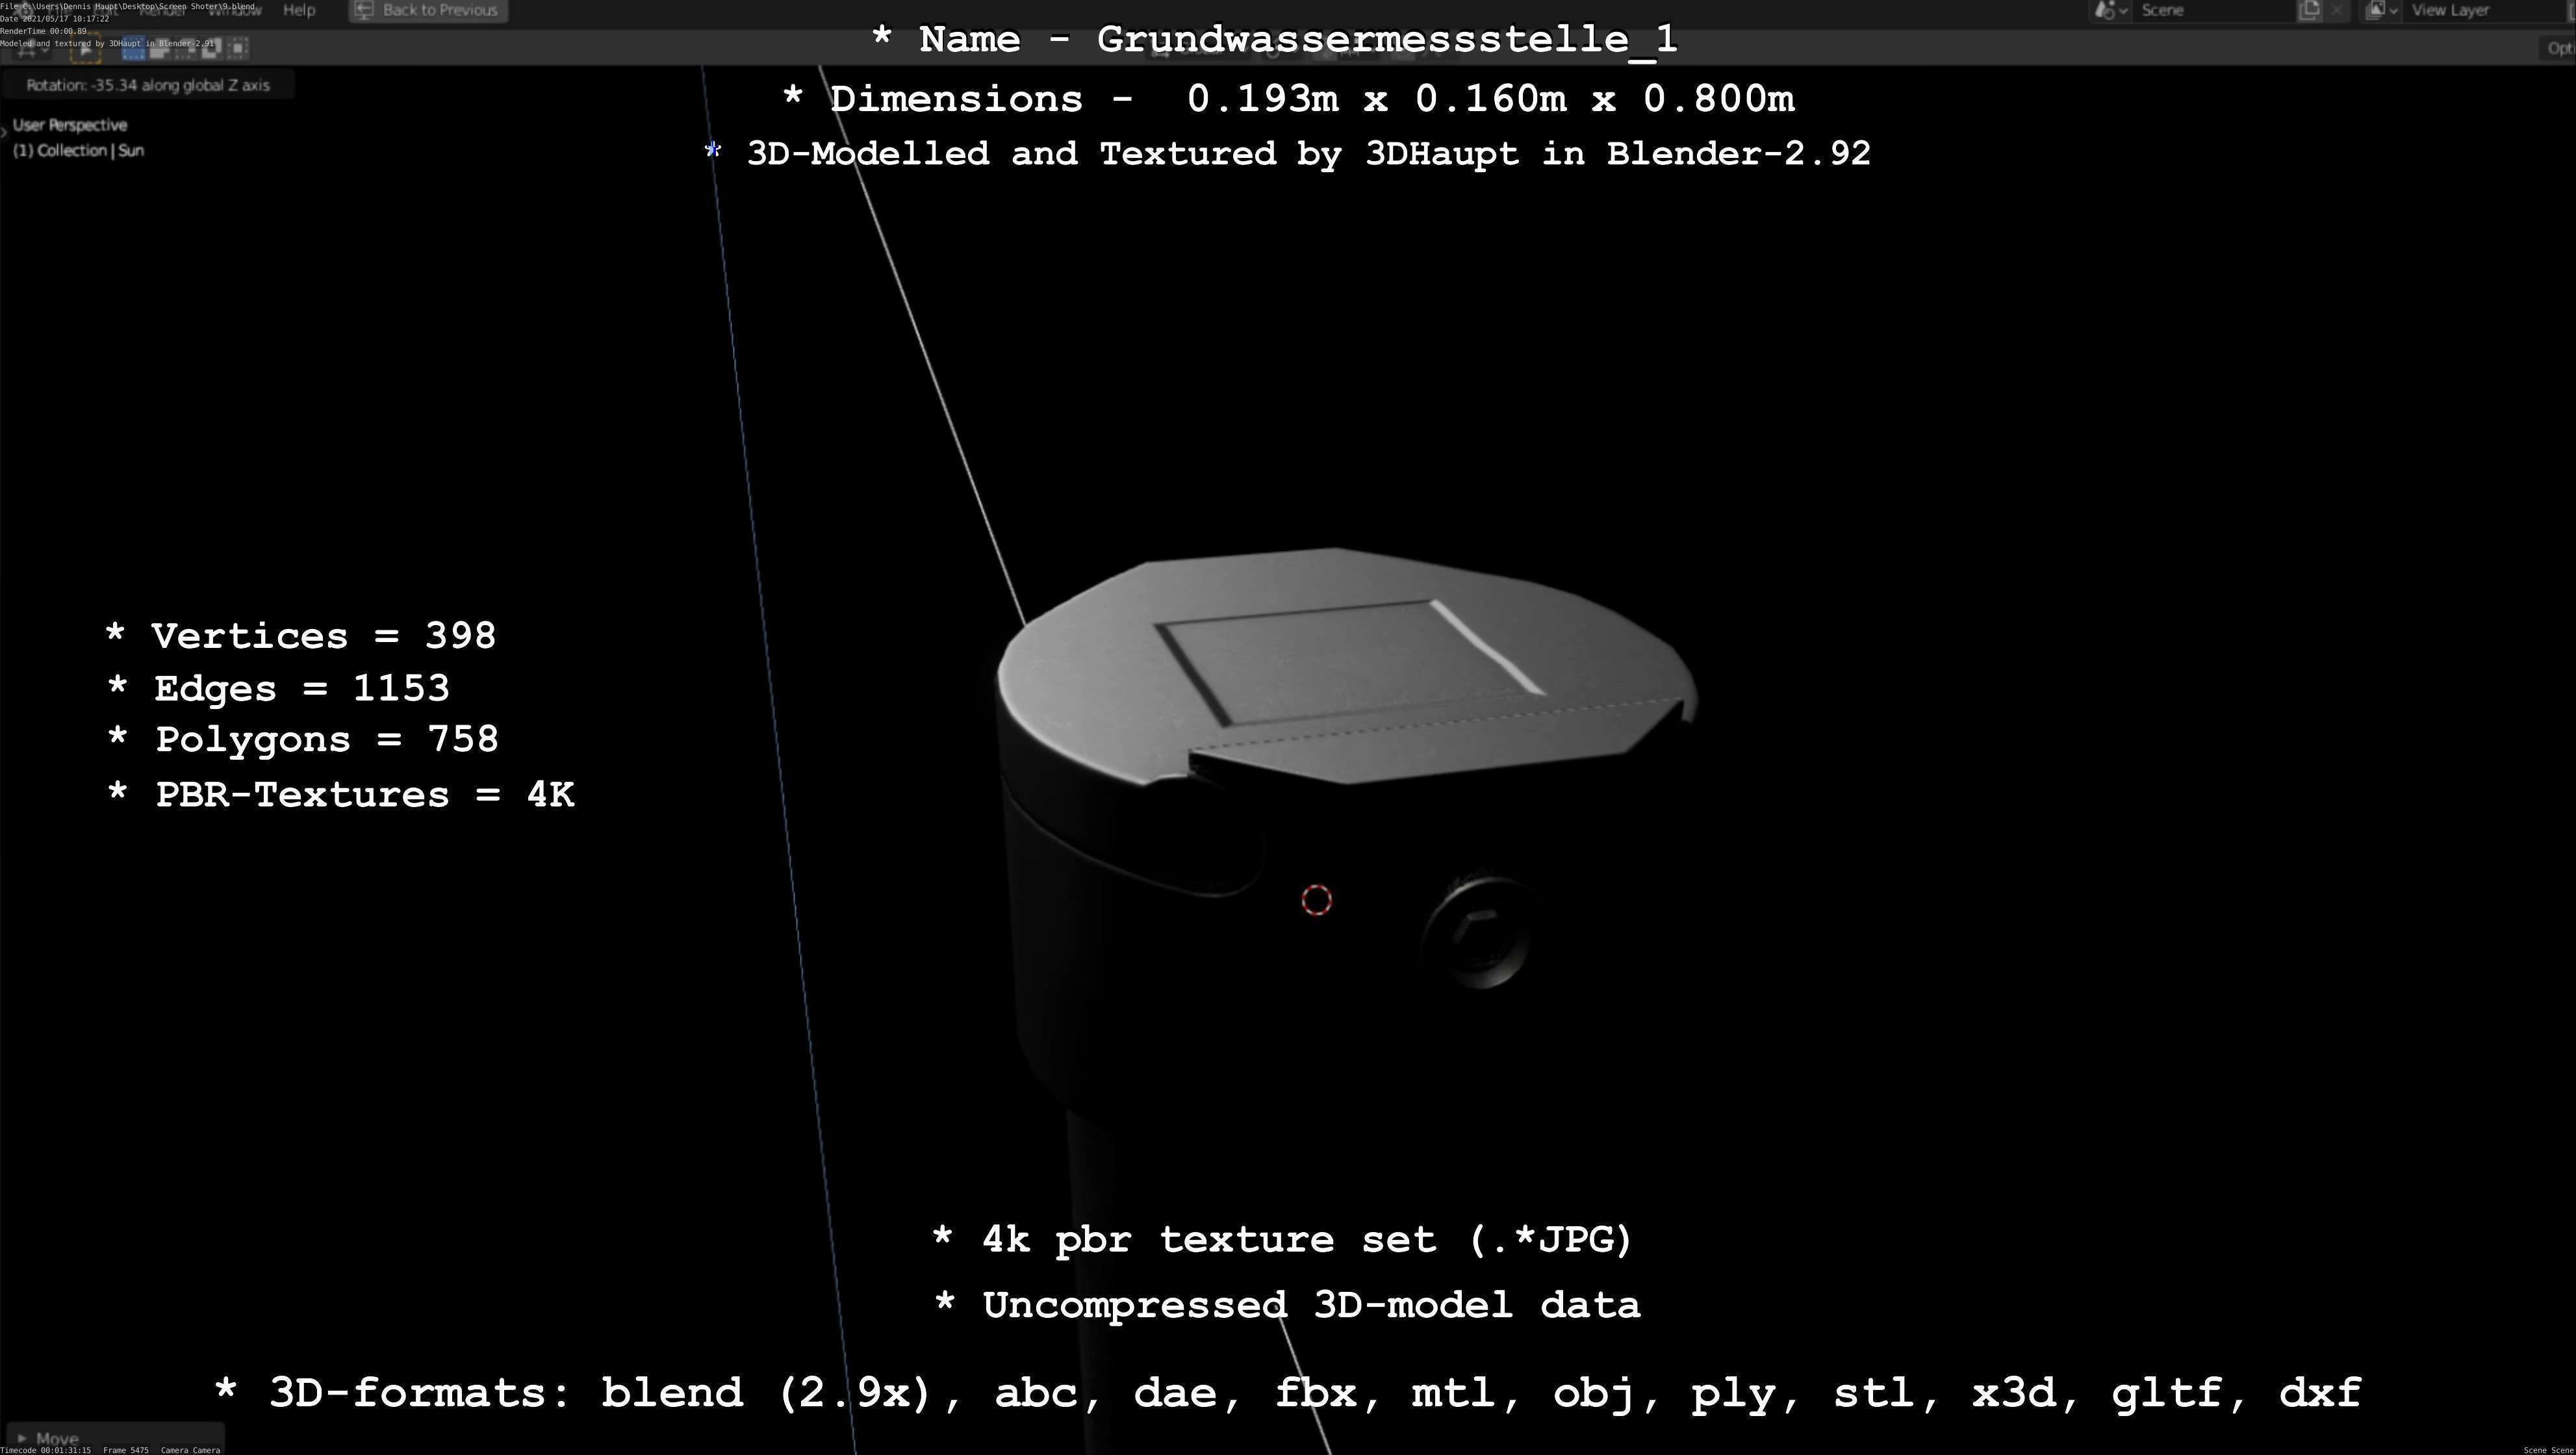Click the delete scene X icon
Image resolution: width=2576 pixels, height=1455 pixels.
(x=2337, y=10)
